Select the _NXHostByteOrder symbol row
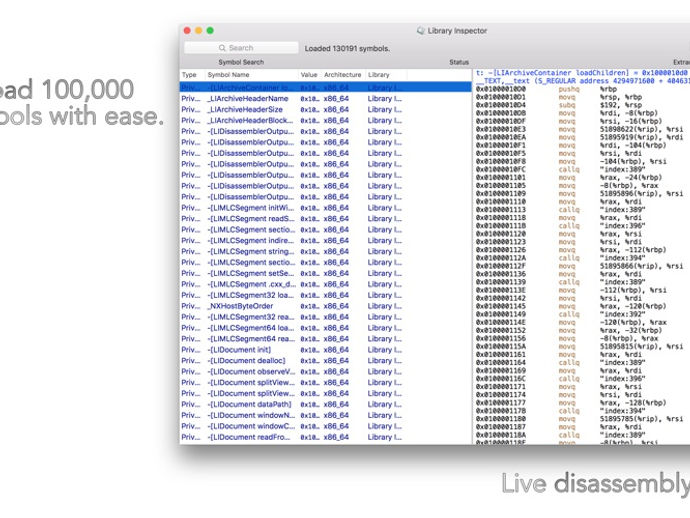Viewport: 690px width, 518px height. (326, 306)
